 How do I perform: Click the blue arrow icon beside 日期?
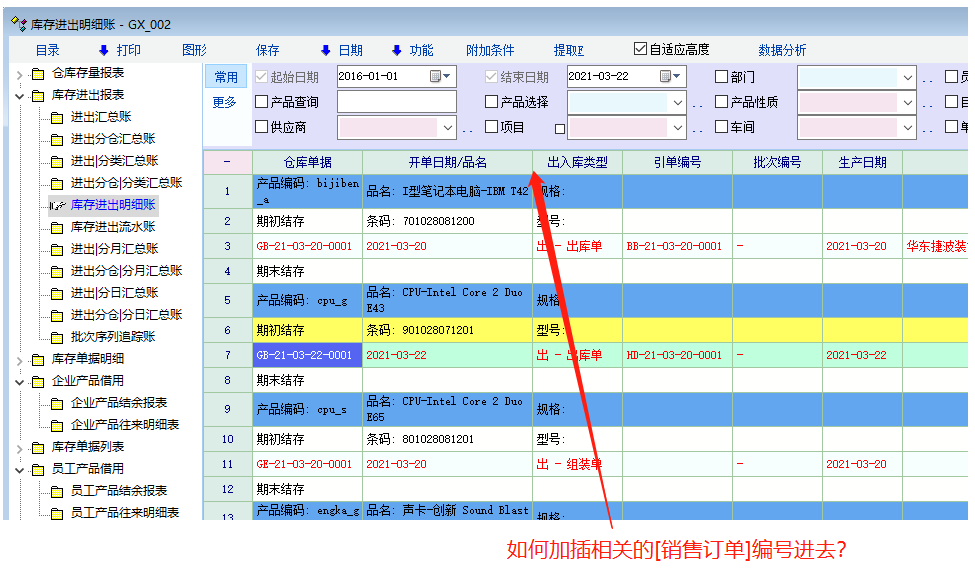tap(325, 50)
